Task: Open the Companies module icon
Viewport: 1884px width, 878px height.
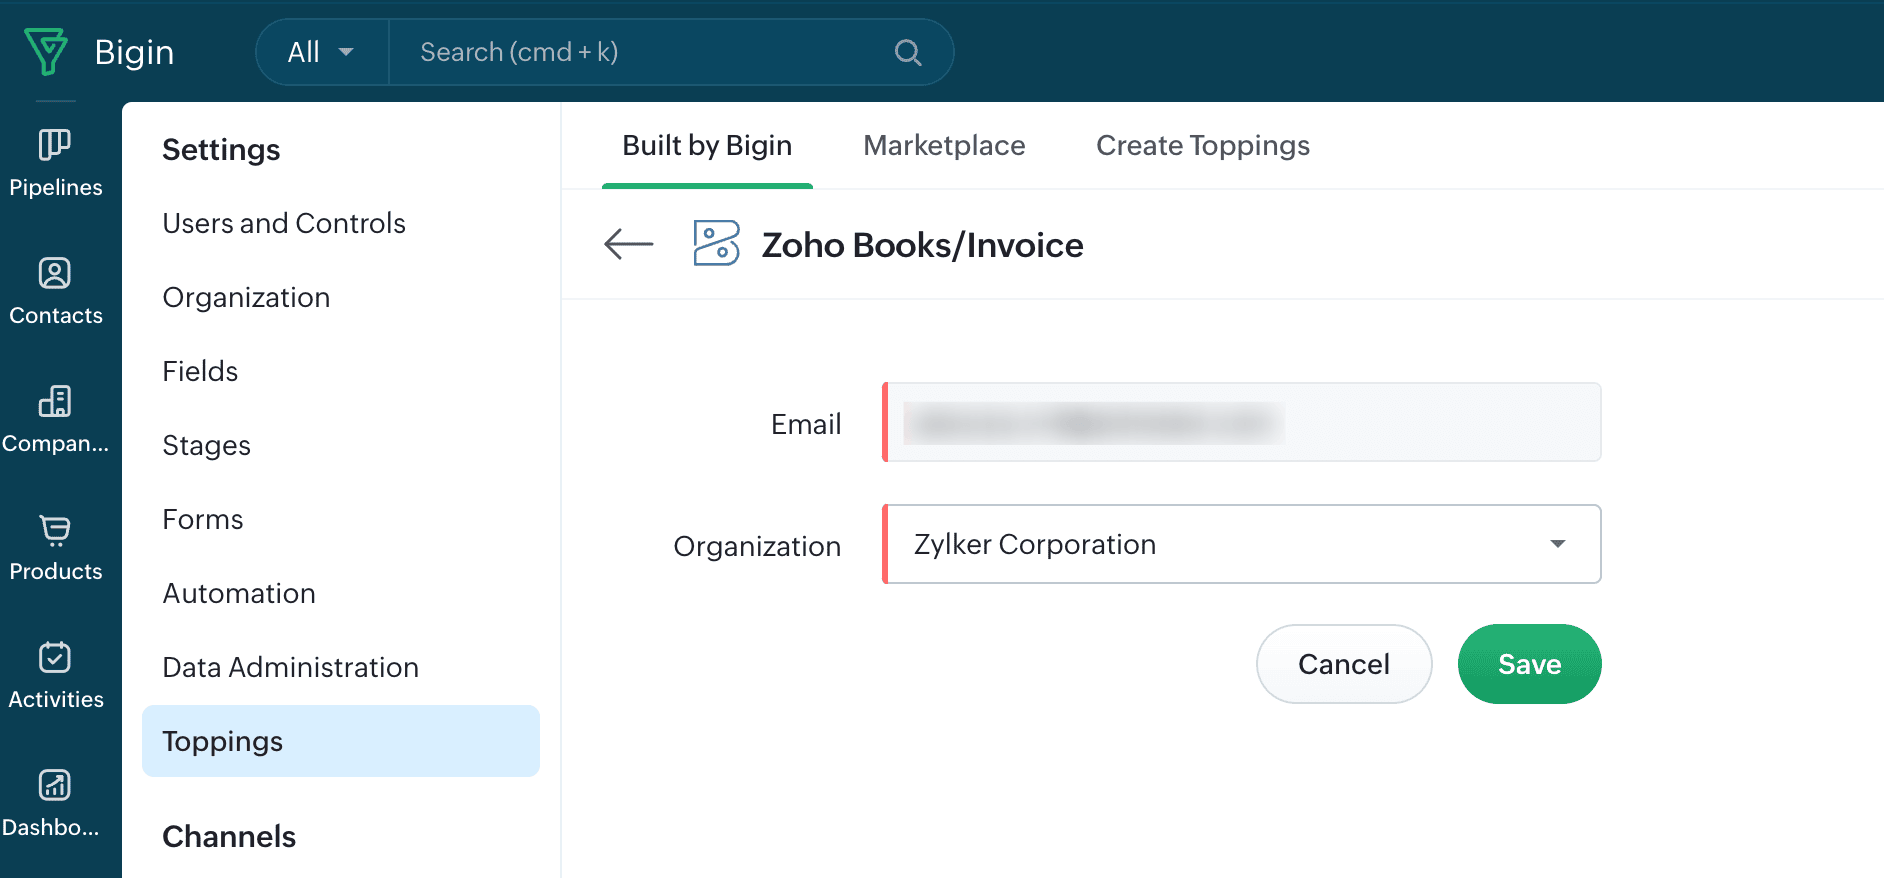Action: [x=55, y=402]
